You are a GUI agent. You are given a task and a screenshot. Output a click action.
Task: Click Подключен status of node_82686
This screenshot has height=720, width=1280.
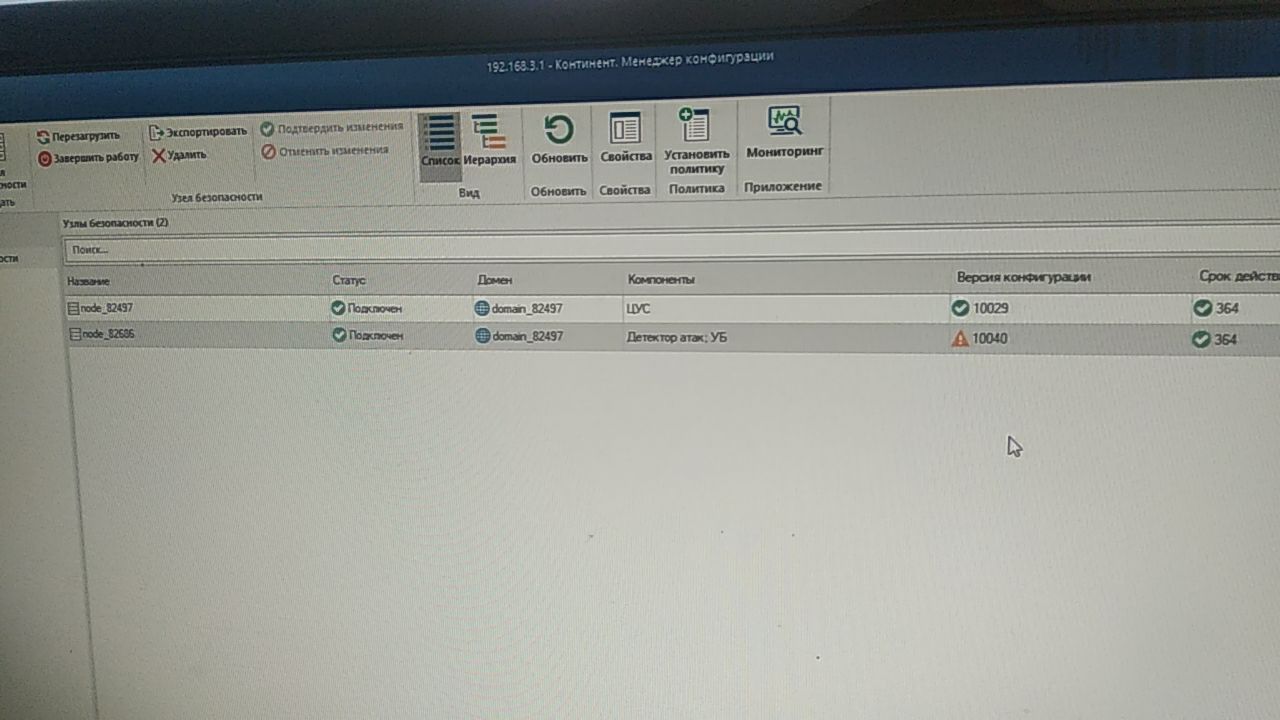pyautogui.click(x=367, y=335)
